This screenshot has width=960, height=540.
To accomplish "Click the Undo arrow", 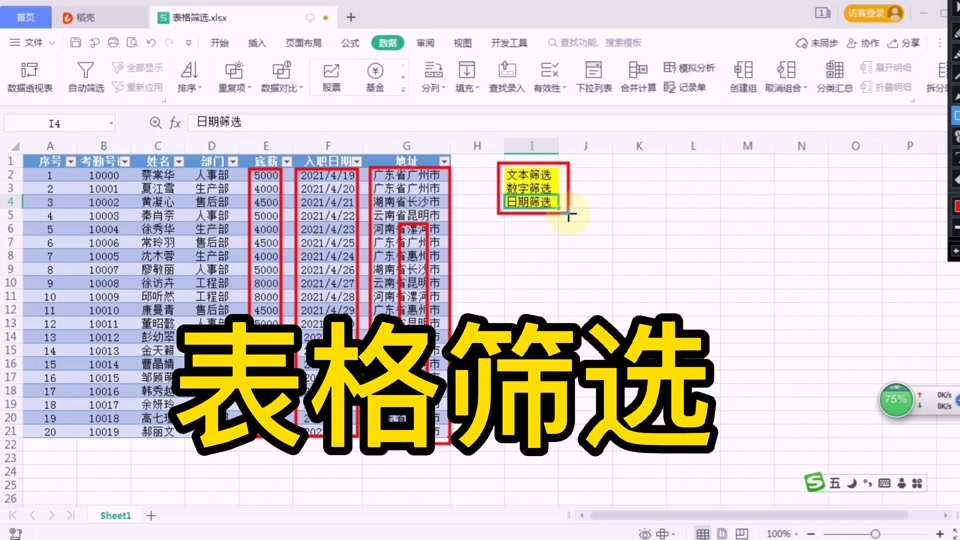I will pyautogui.click(x=151, y=42).
